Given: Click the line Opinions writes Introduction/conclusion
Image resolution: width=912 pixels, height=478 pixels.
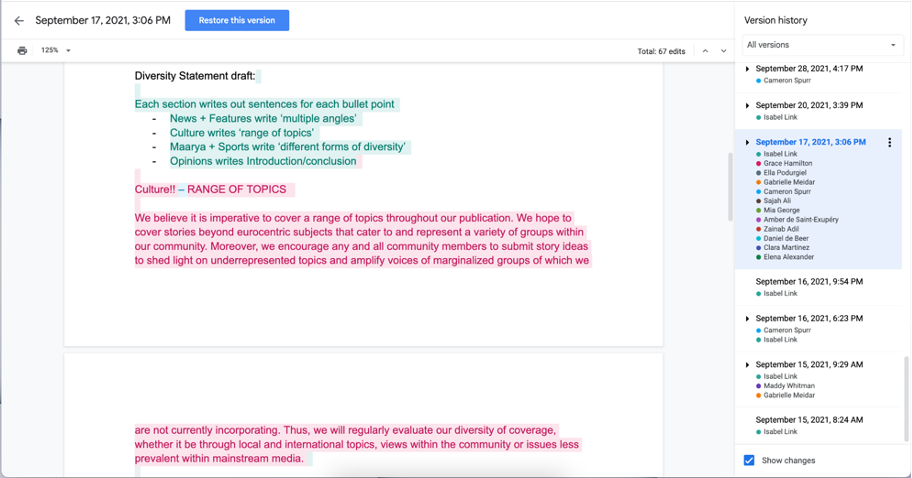Looking at the screenshot, I should click(263, 162).
